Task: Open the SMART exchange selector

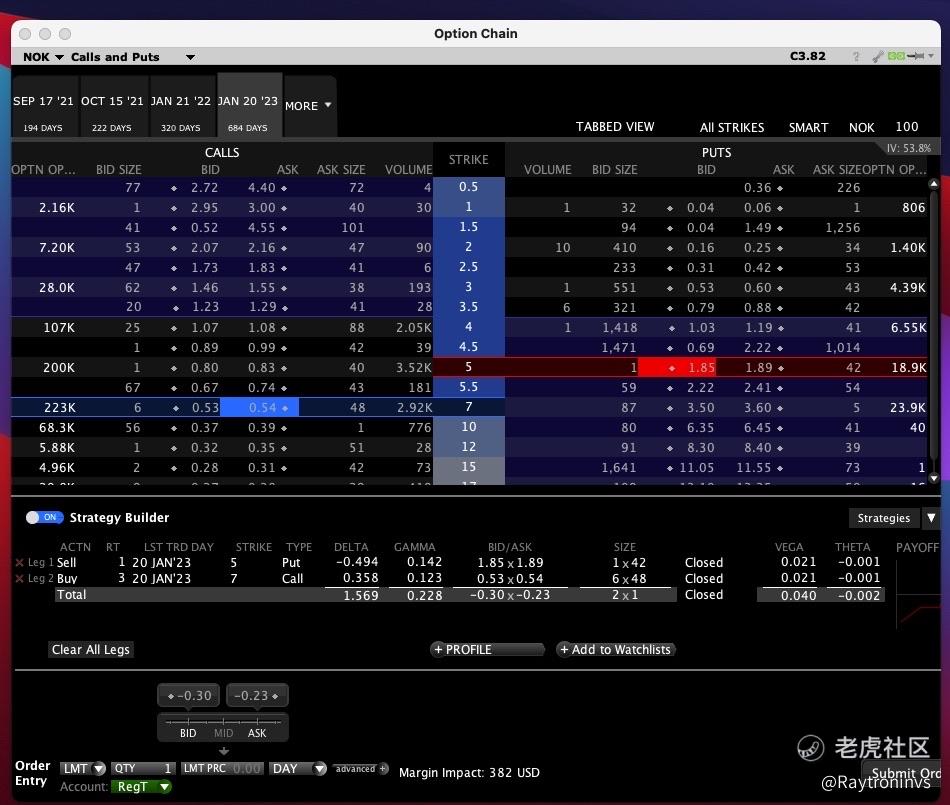Action: [808, 127]
